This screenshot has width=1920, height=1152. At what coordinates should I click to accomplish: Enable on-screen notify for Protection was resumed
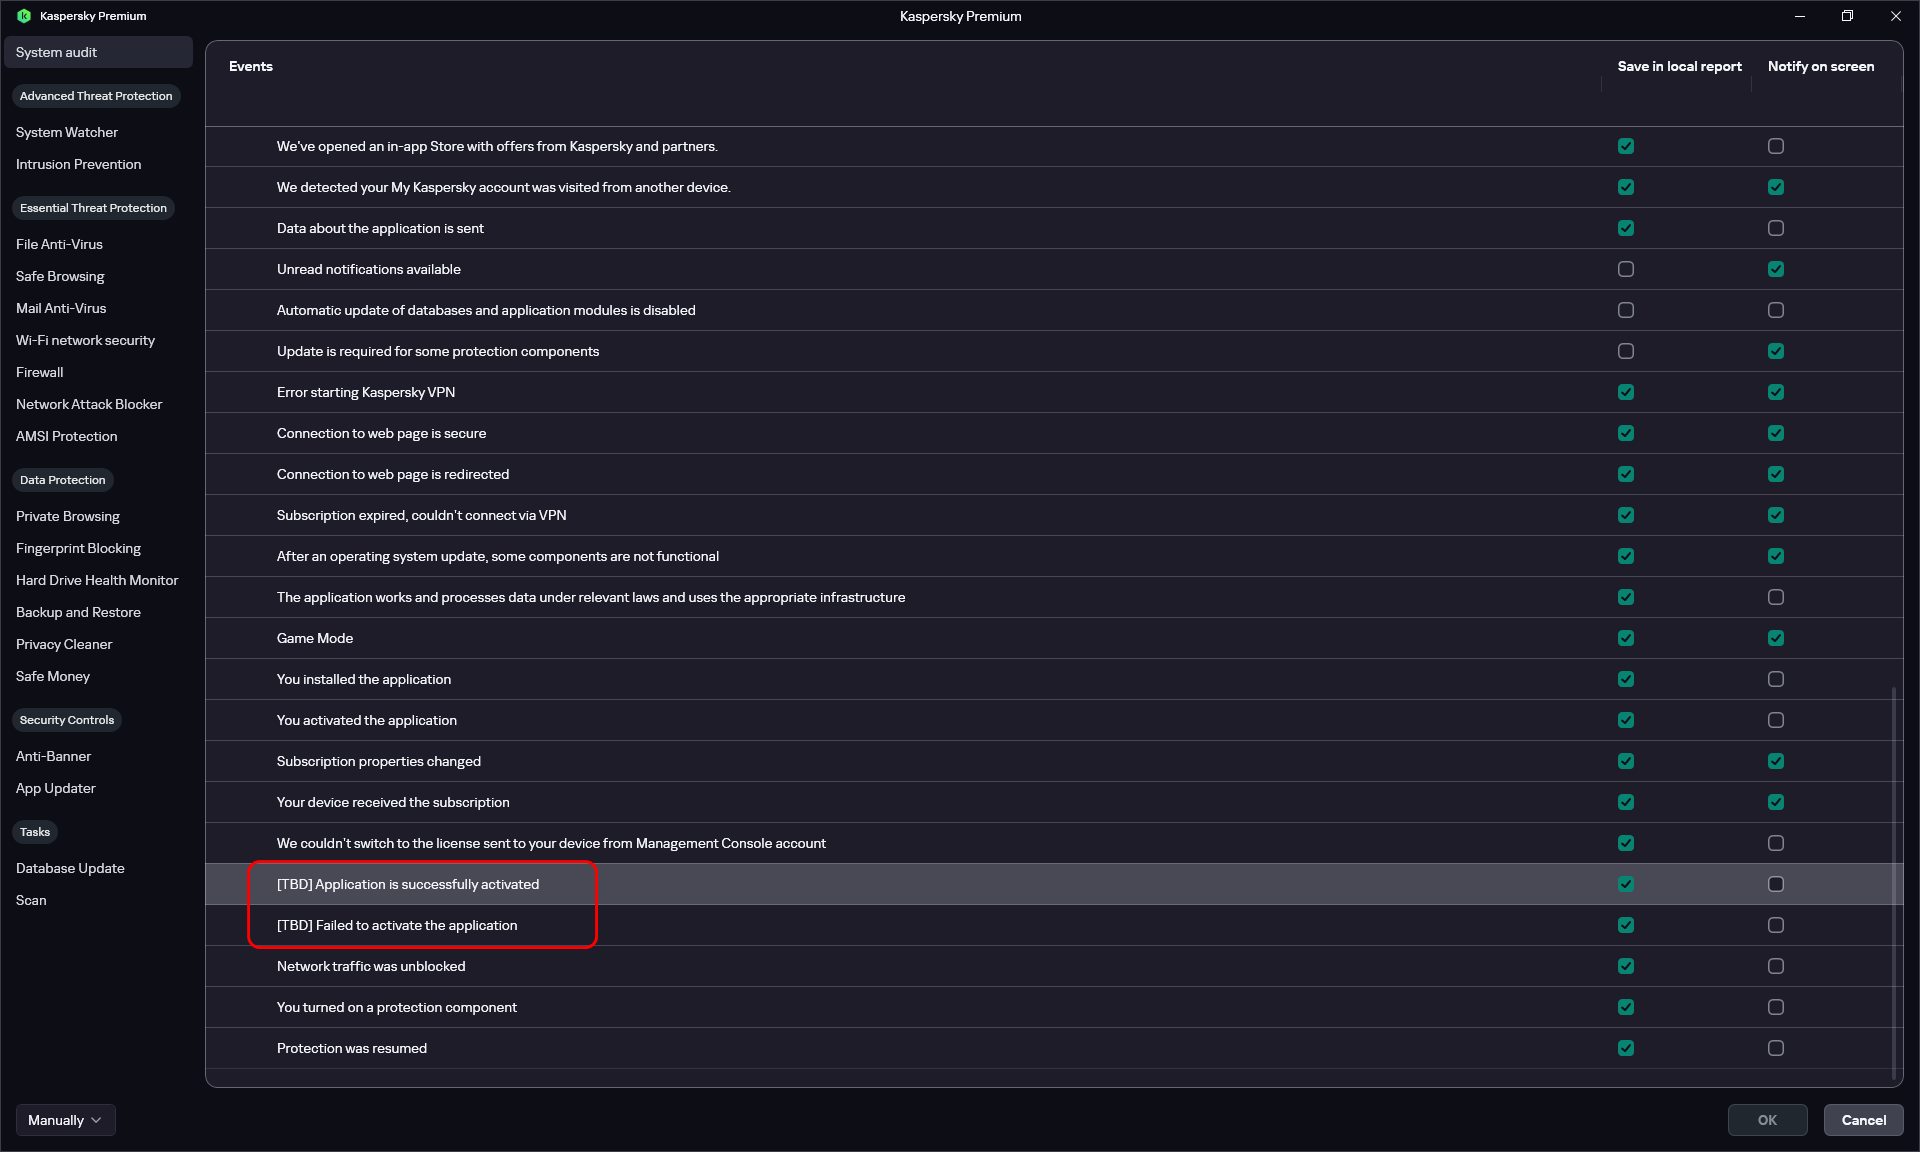(x=1776, y=1048)
